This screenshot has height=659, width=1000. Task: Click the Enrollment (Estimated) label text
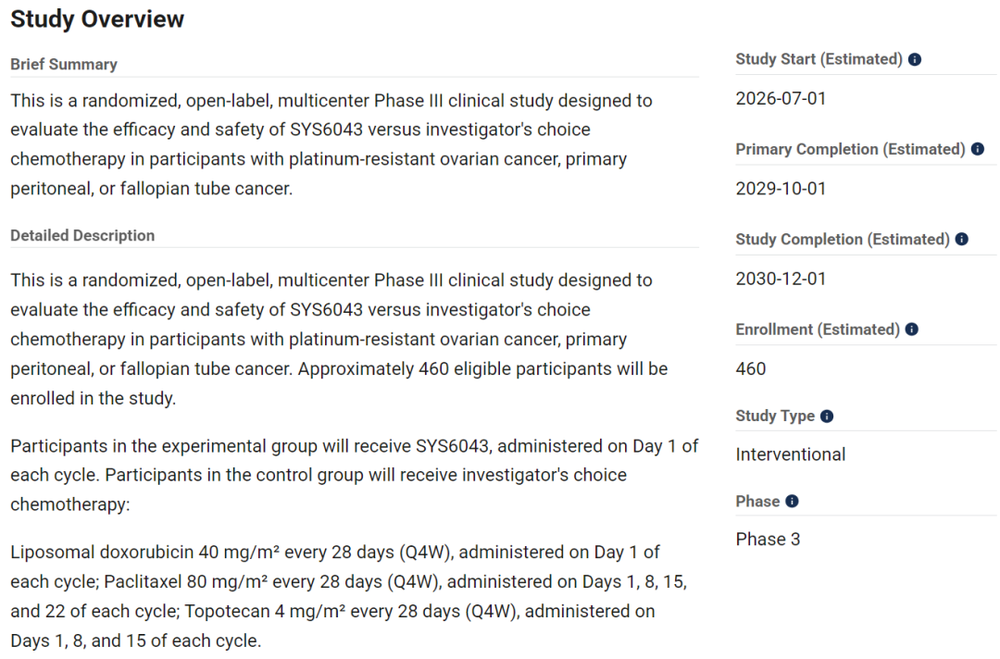tap(818, 329)
